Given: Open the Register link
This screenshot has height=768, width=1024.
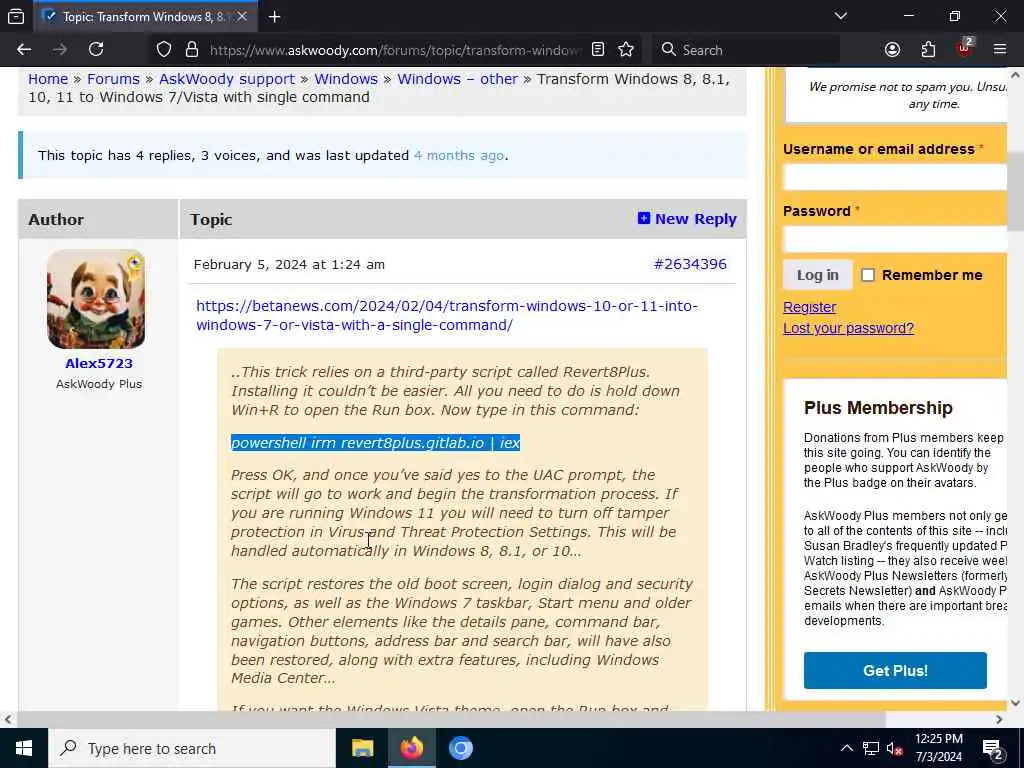Looking at the screenshot, I should click(x=809, y=307).
